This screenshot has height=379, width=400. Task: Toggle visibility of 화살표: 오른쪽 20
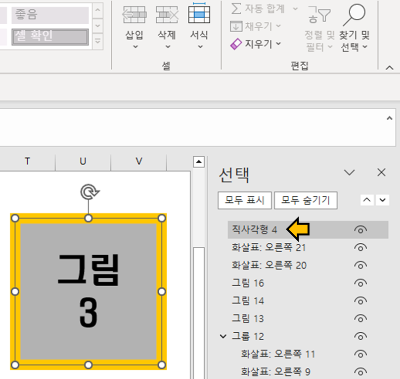pos(361,265)
